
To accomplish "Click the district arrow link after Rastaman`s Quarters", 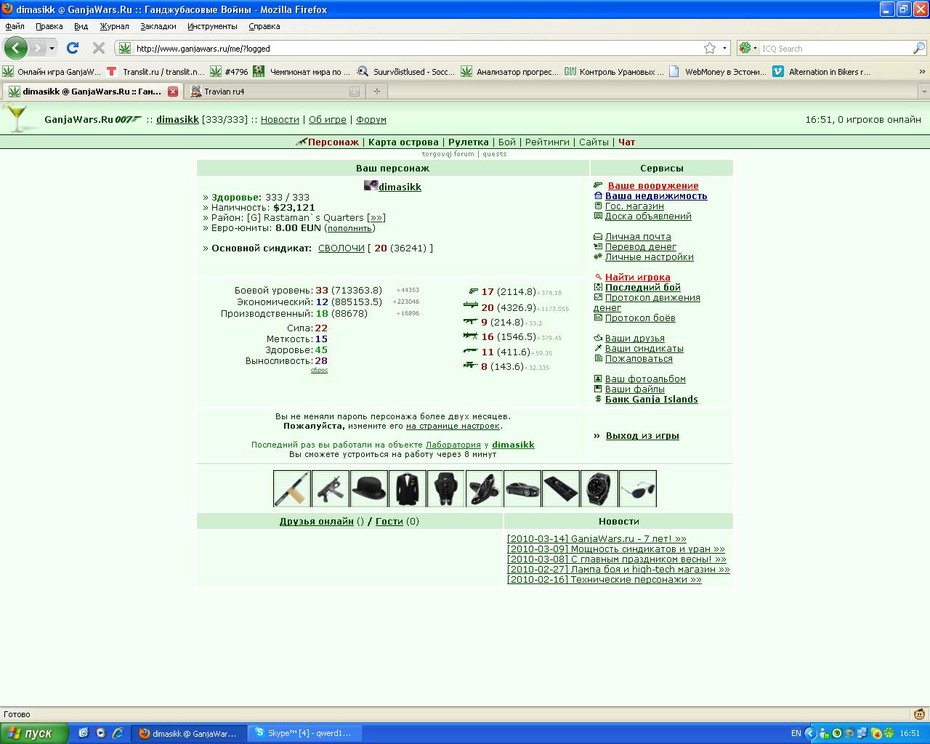I will [376, 218].
